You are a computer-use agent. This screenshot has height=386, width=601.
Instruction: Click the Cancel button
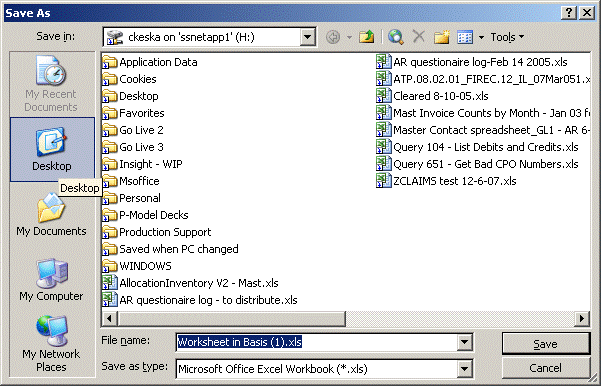(x=545, y=368)
